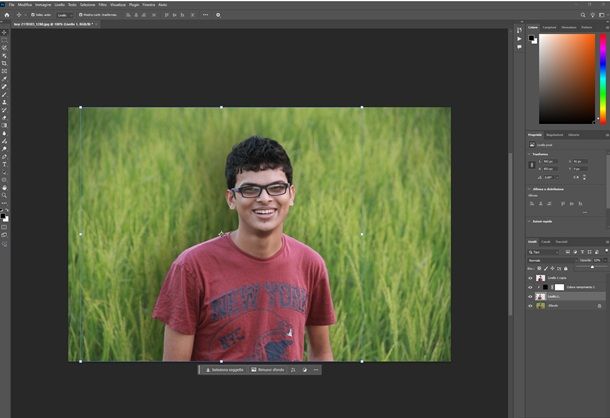
Task: Toggle the Auto-select checkbox
Action: (x=33, y=15)
